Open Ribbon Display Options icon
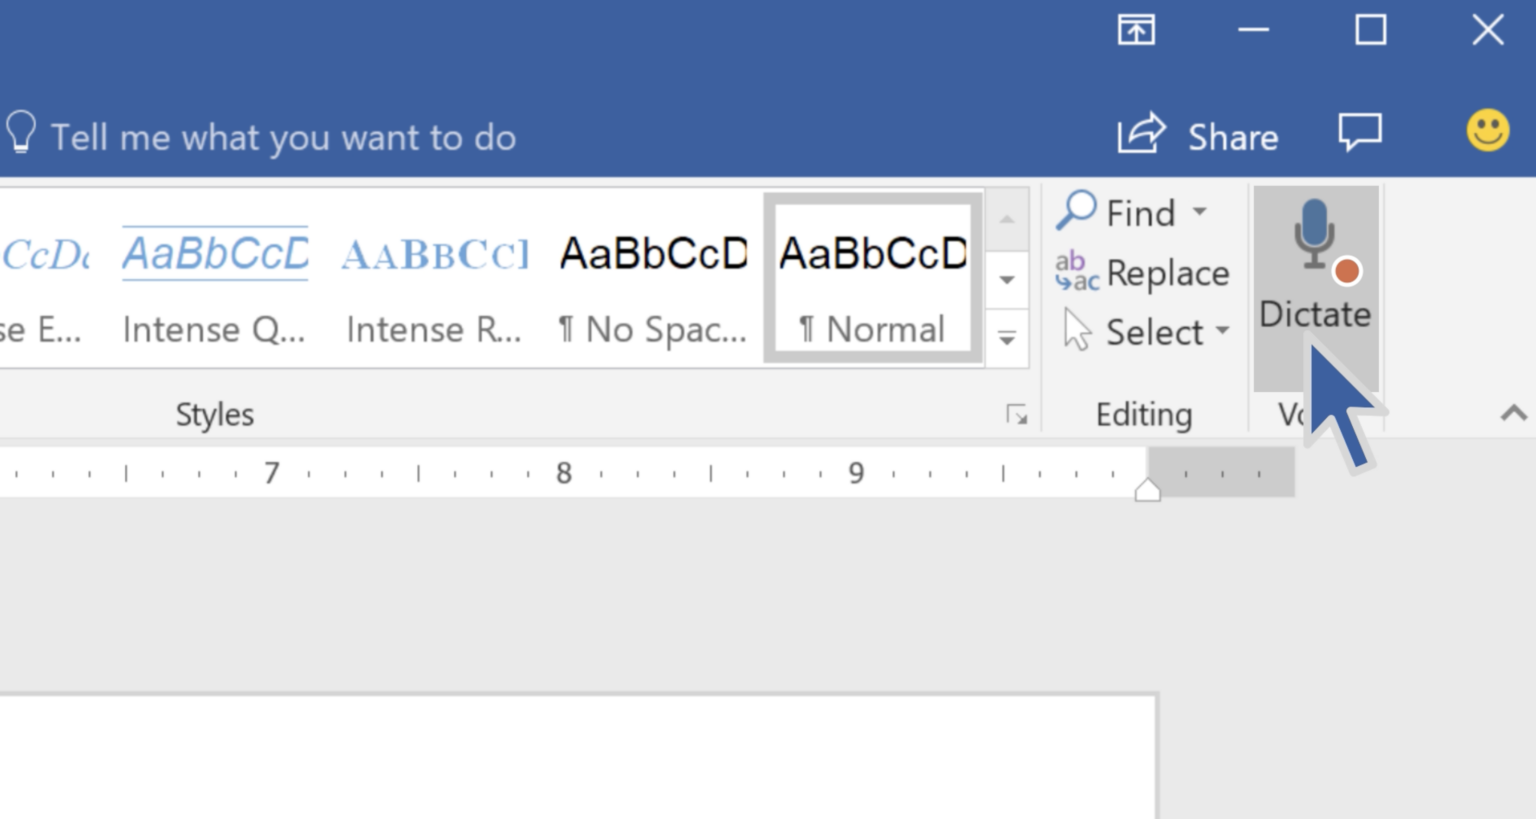 click(1136, 30)
